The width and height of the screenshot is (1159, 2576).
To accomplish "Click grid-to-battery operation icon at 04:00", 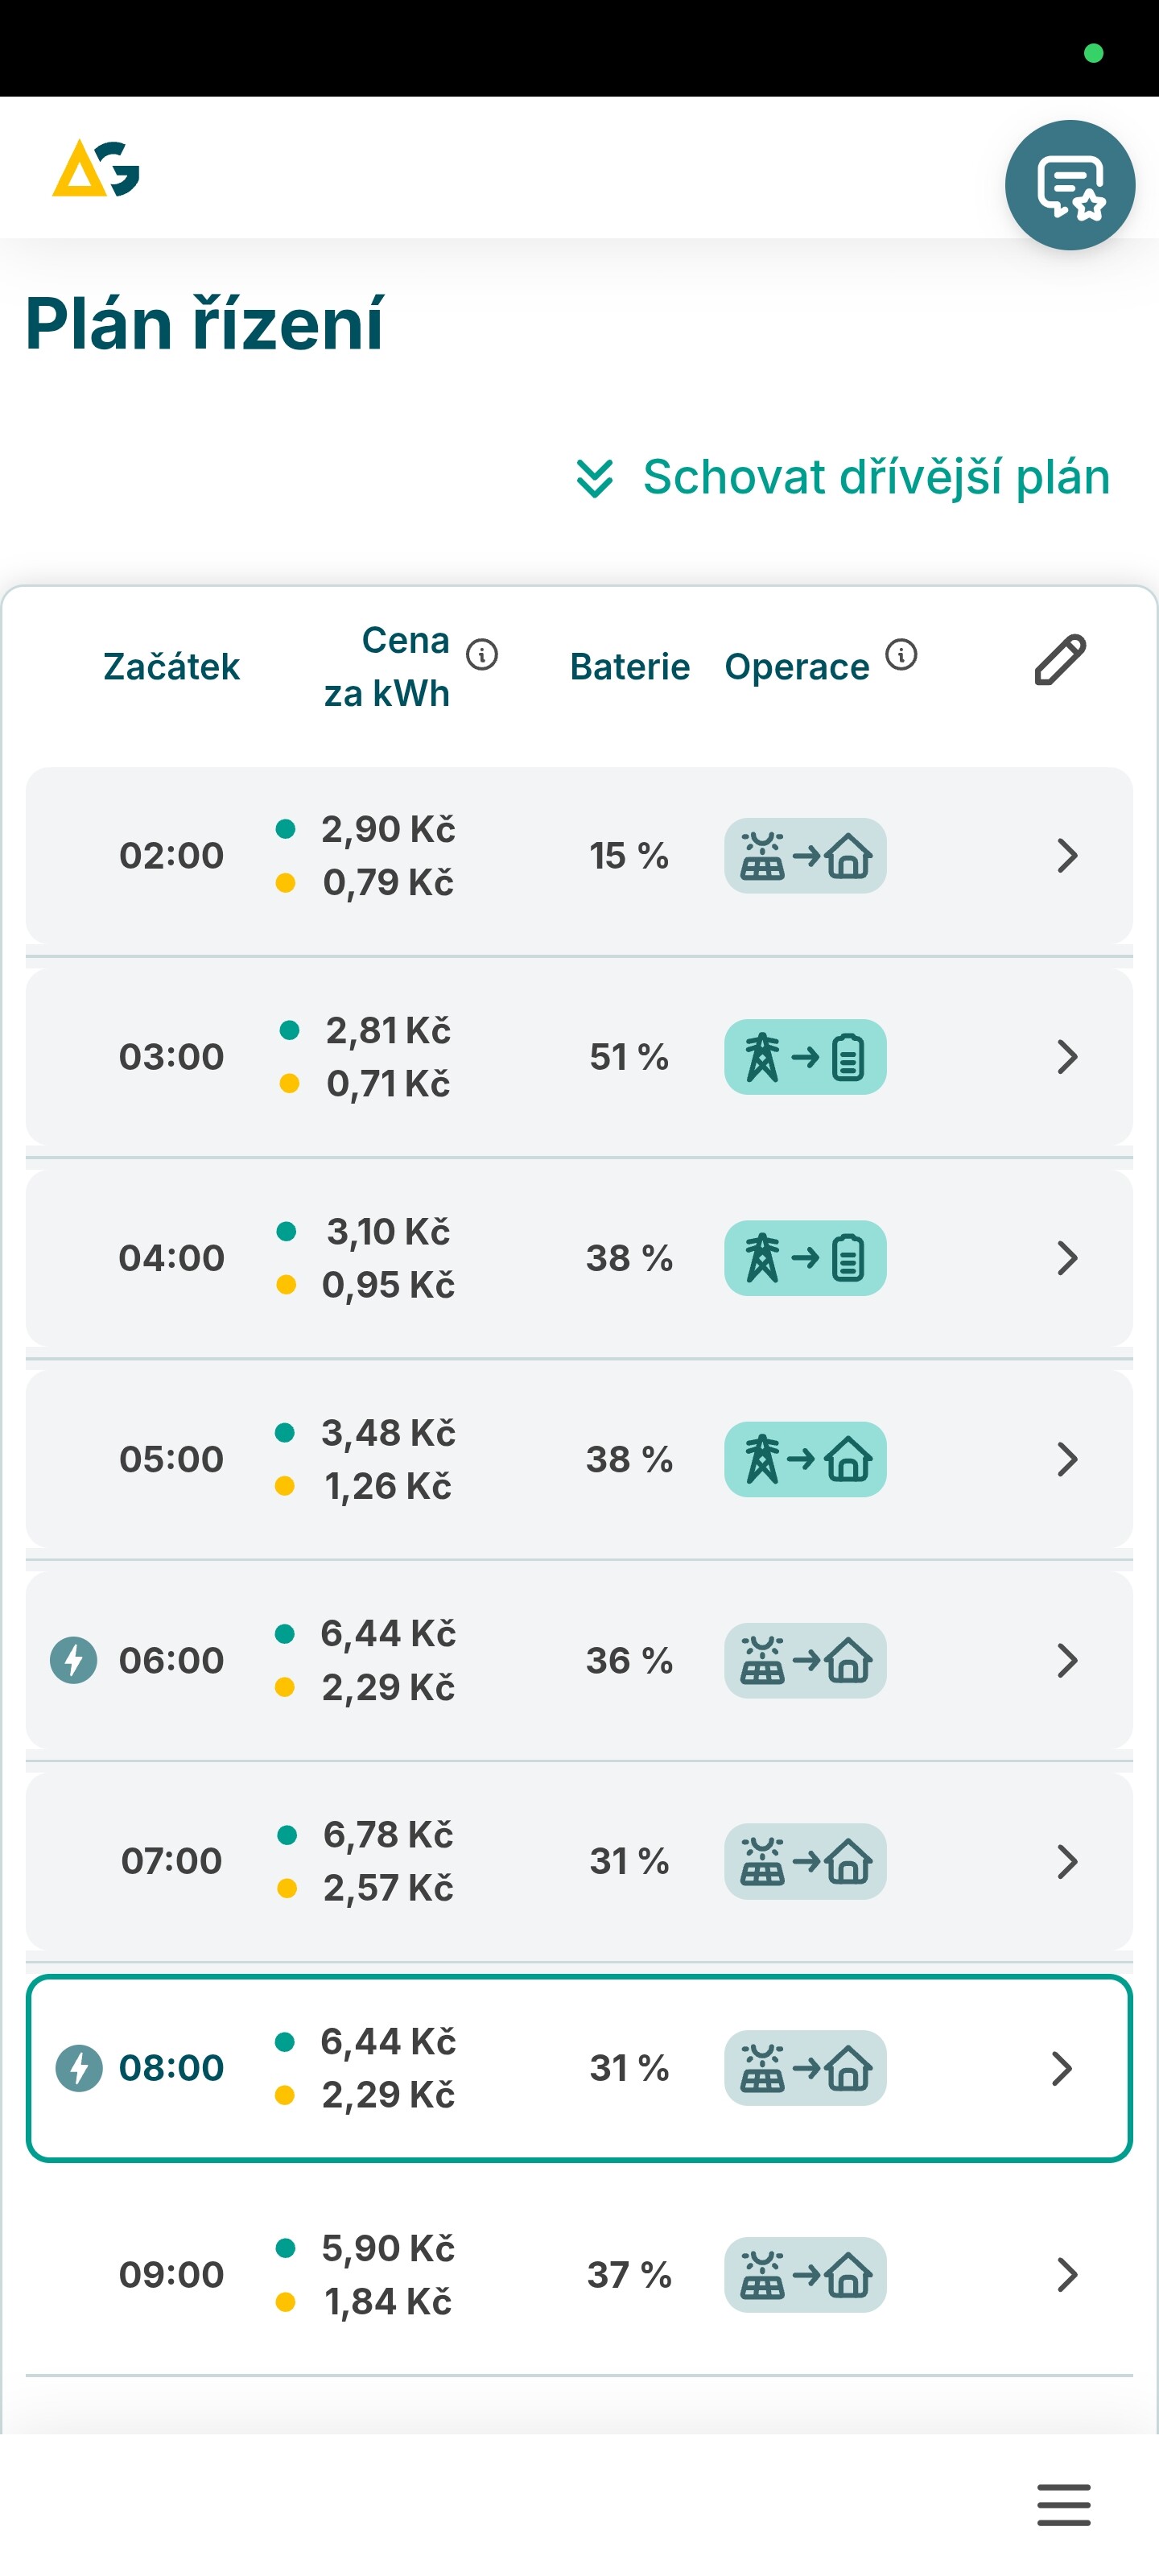I will click(805, 1258).
